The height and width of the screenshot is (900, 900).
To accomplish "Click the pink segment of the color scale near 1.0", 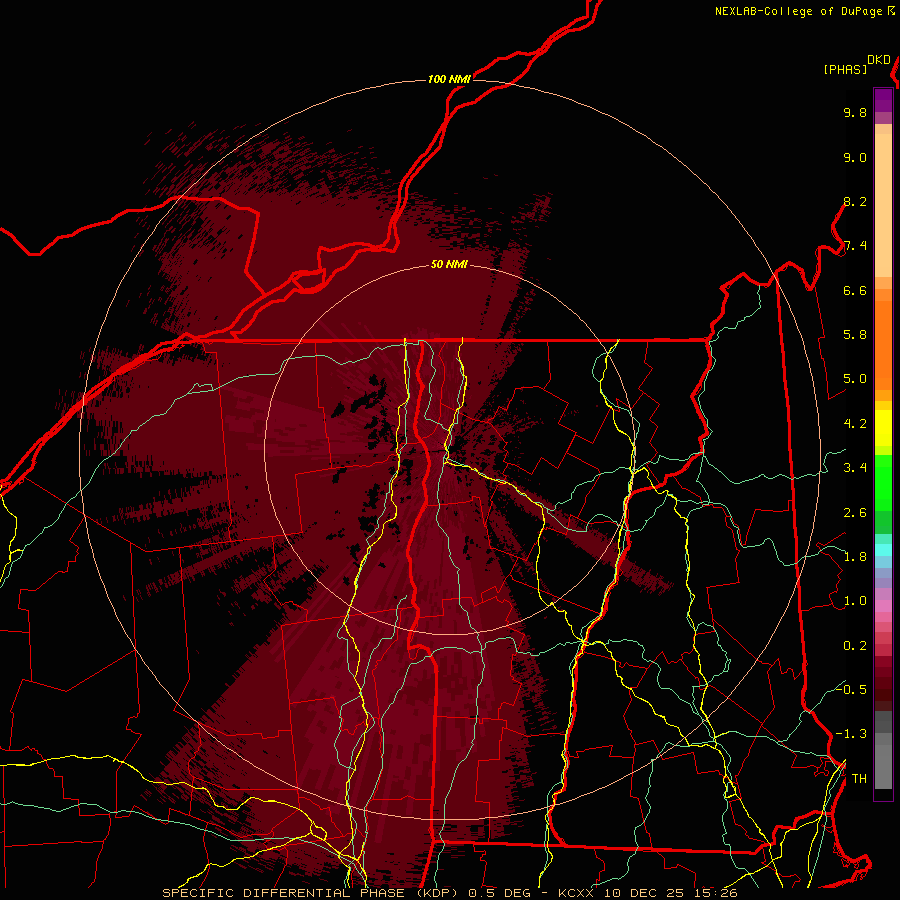I will 883,605.
